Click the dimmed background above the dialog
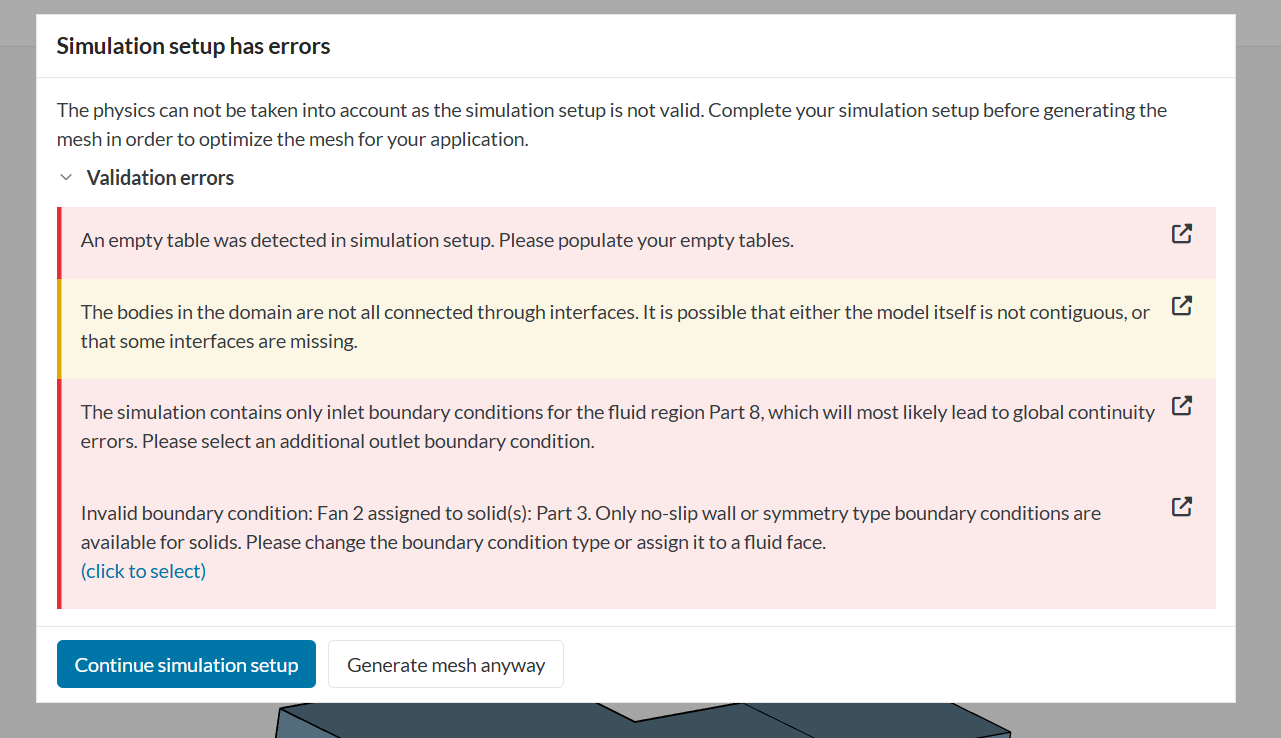This screenshot has height=738, width=1281. pos(640,7)
